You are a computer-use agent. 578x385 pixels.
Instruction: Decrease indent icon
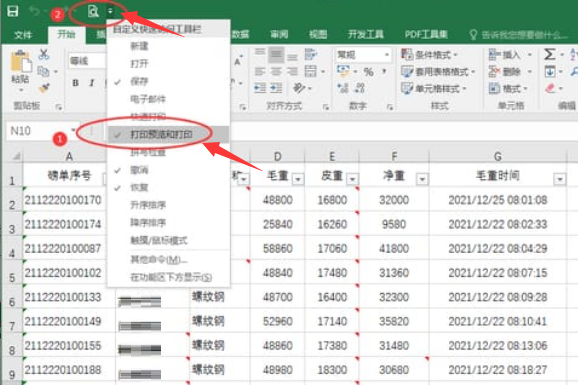pyautogui.click(x=260, y=88)
